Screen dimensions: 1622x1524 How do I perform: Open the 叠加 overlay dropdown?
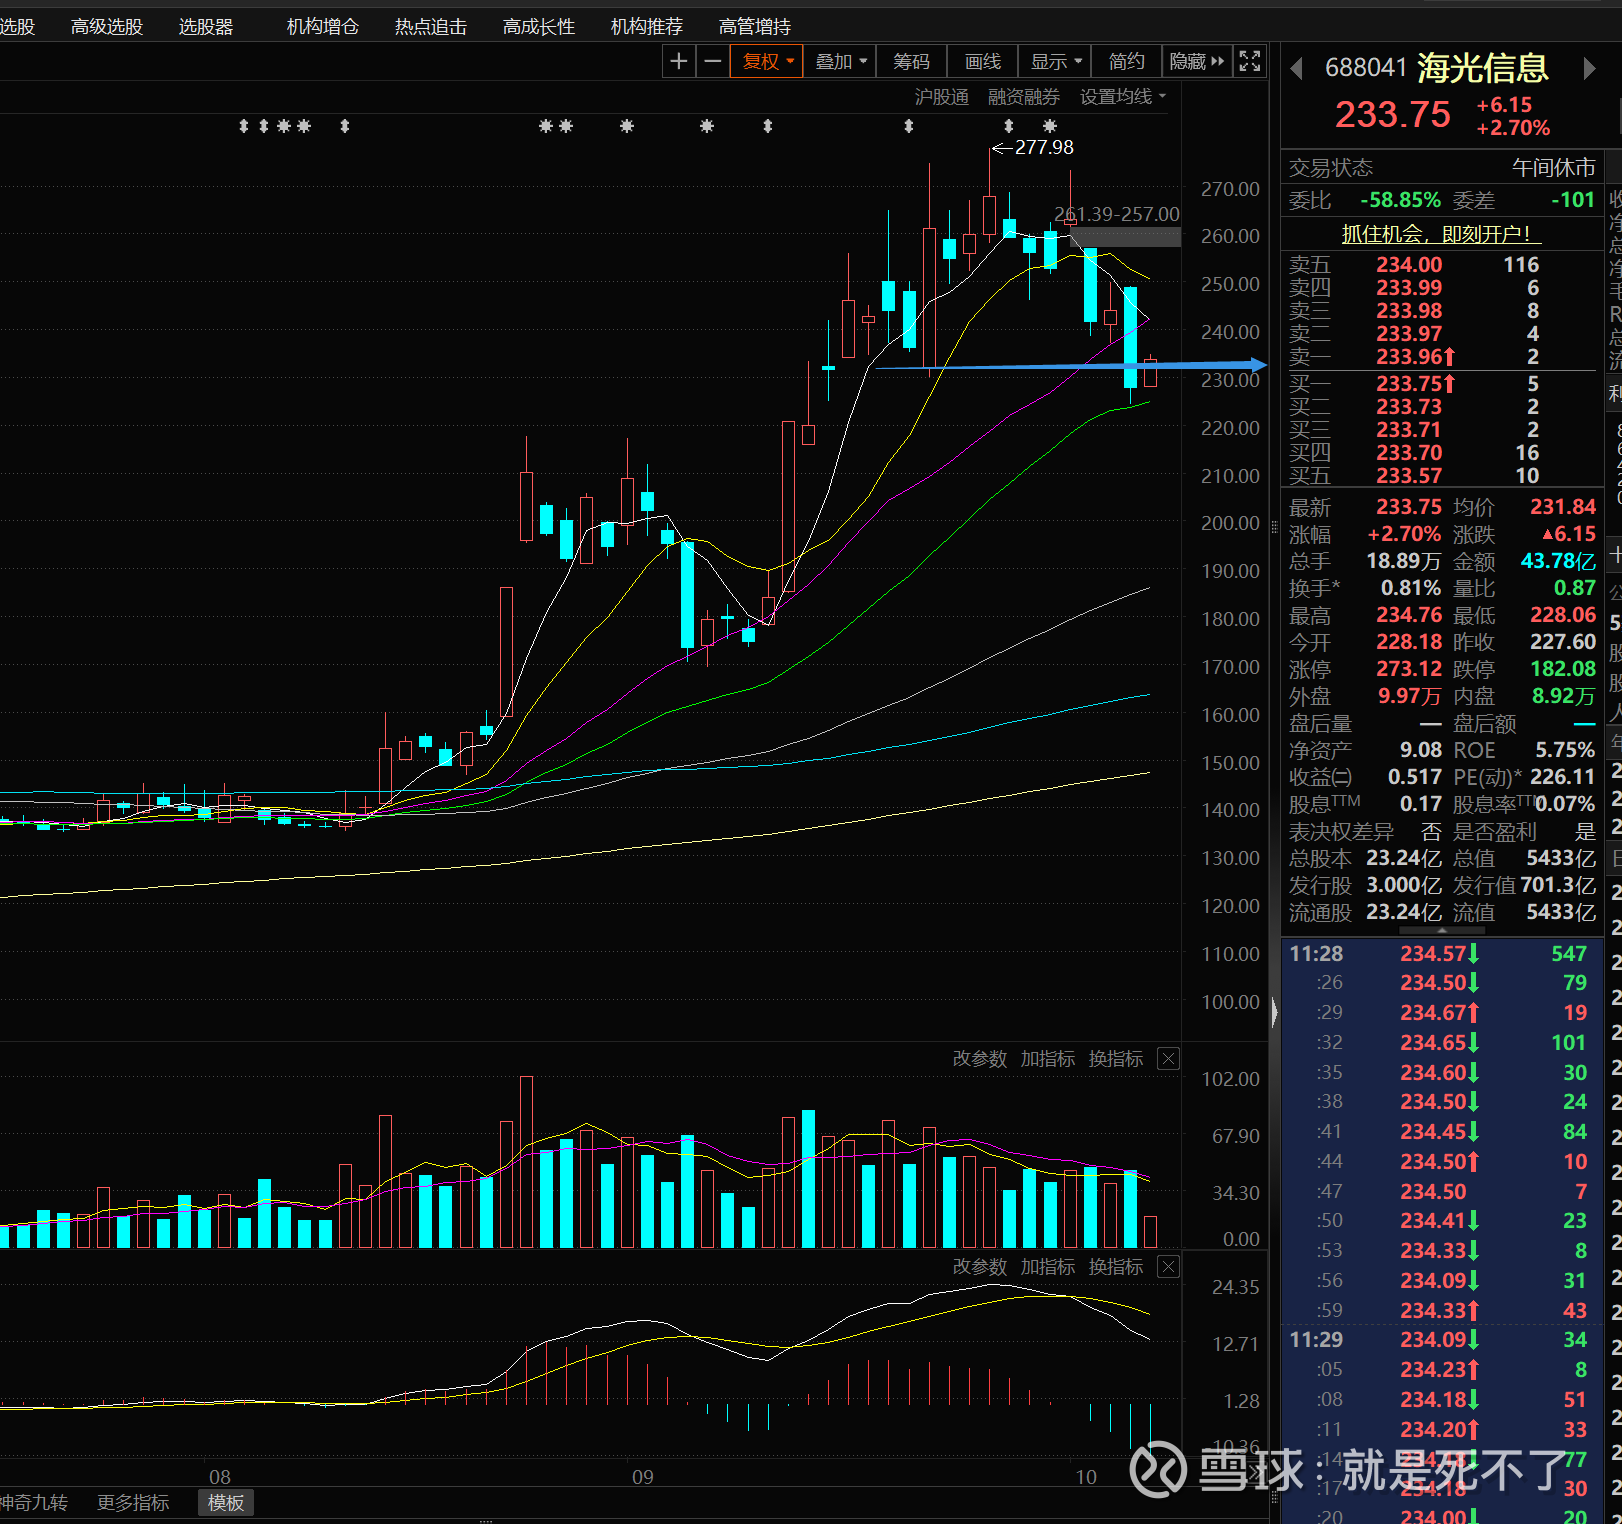tap(840, 61)
